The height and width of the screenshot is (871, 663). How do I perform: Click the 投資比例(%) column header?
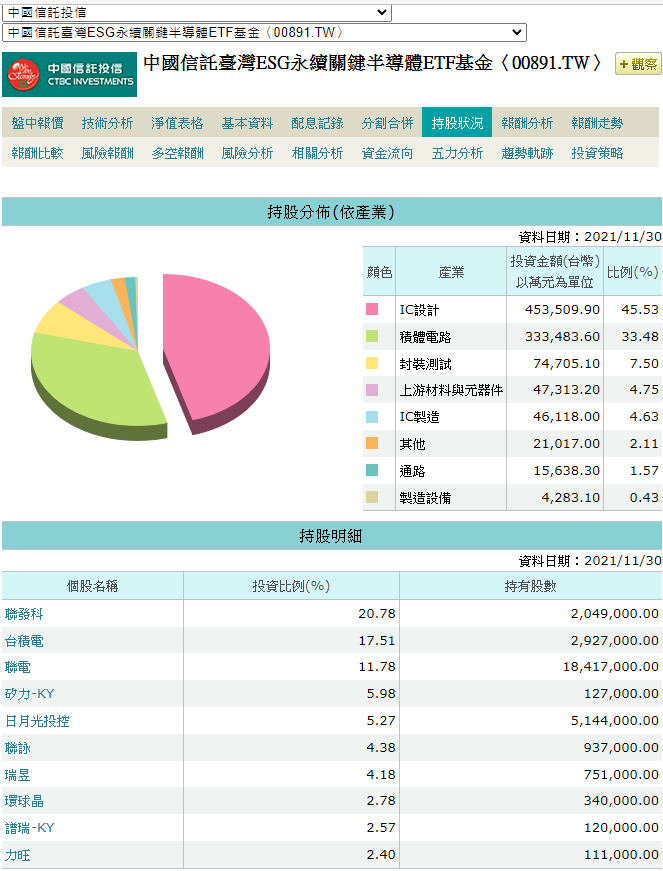click(x=292, y=586)
